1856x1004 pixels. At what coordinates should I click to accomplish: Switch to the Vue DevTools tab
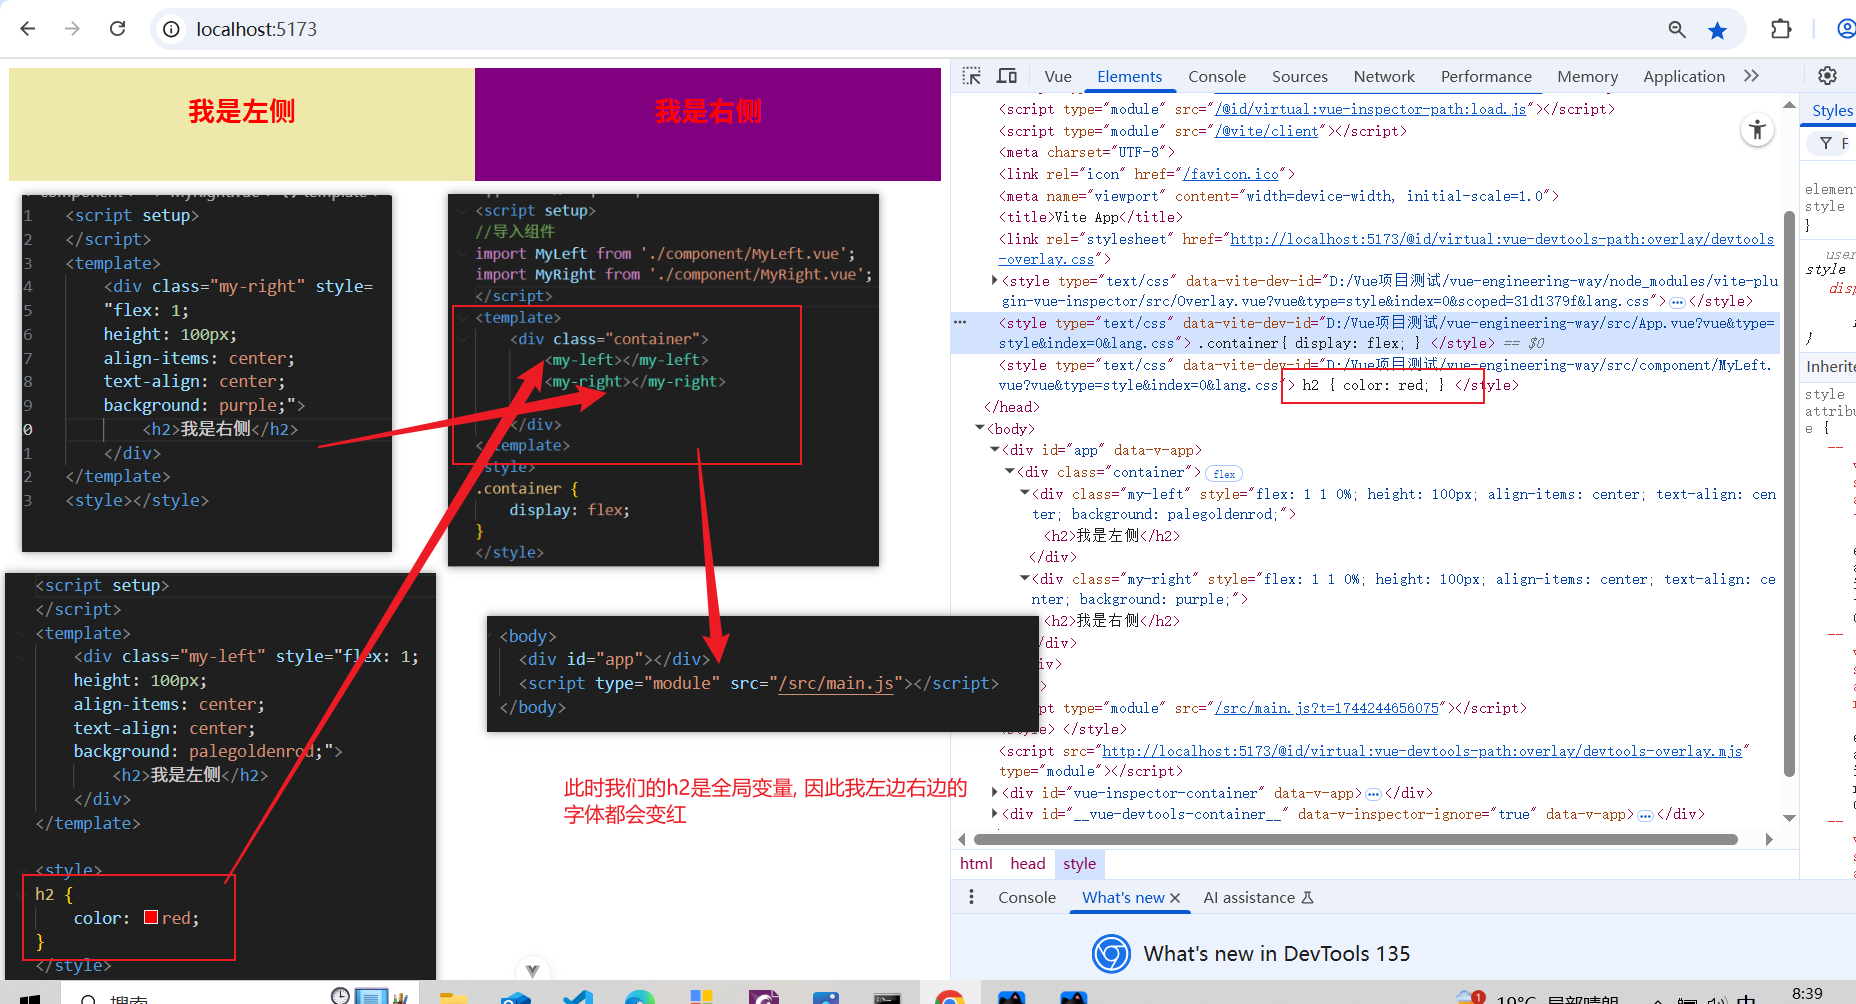1057,76
